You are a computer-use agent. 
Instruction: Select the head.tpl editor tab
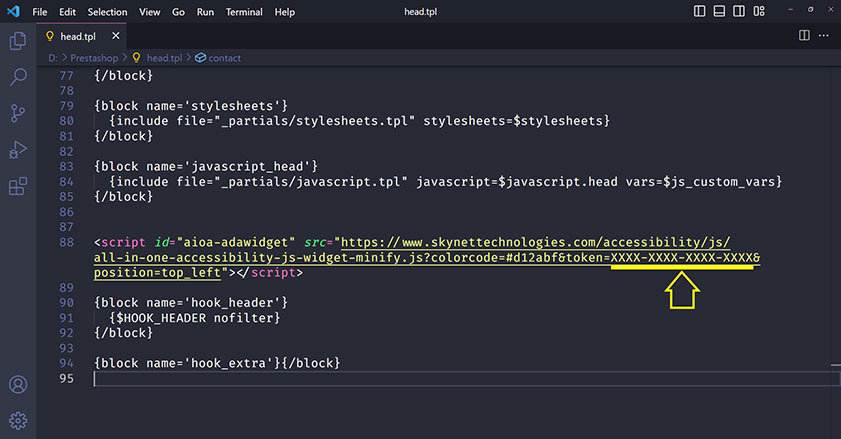pos(82,36)
